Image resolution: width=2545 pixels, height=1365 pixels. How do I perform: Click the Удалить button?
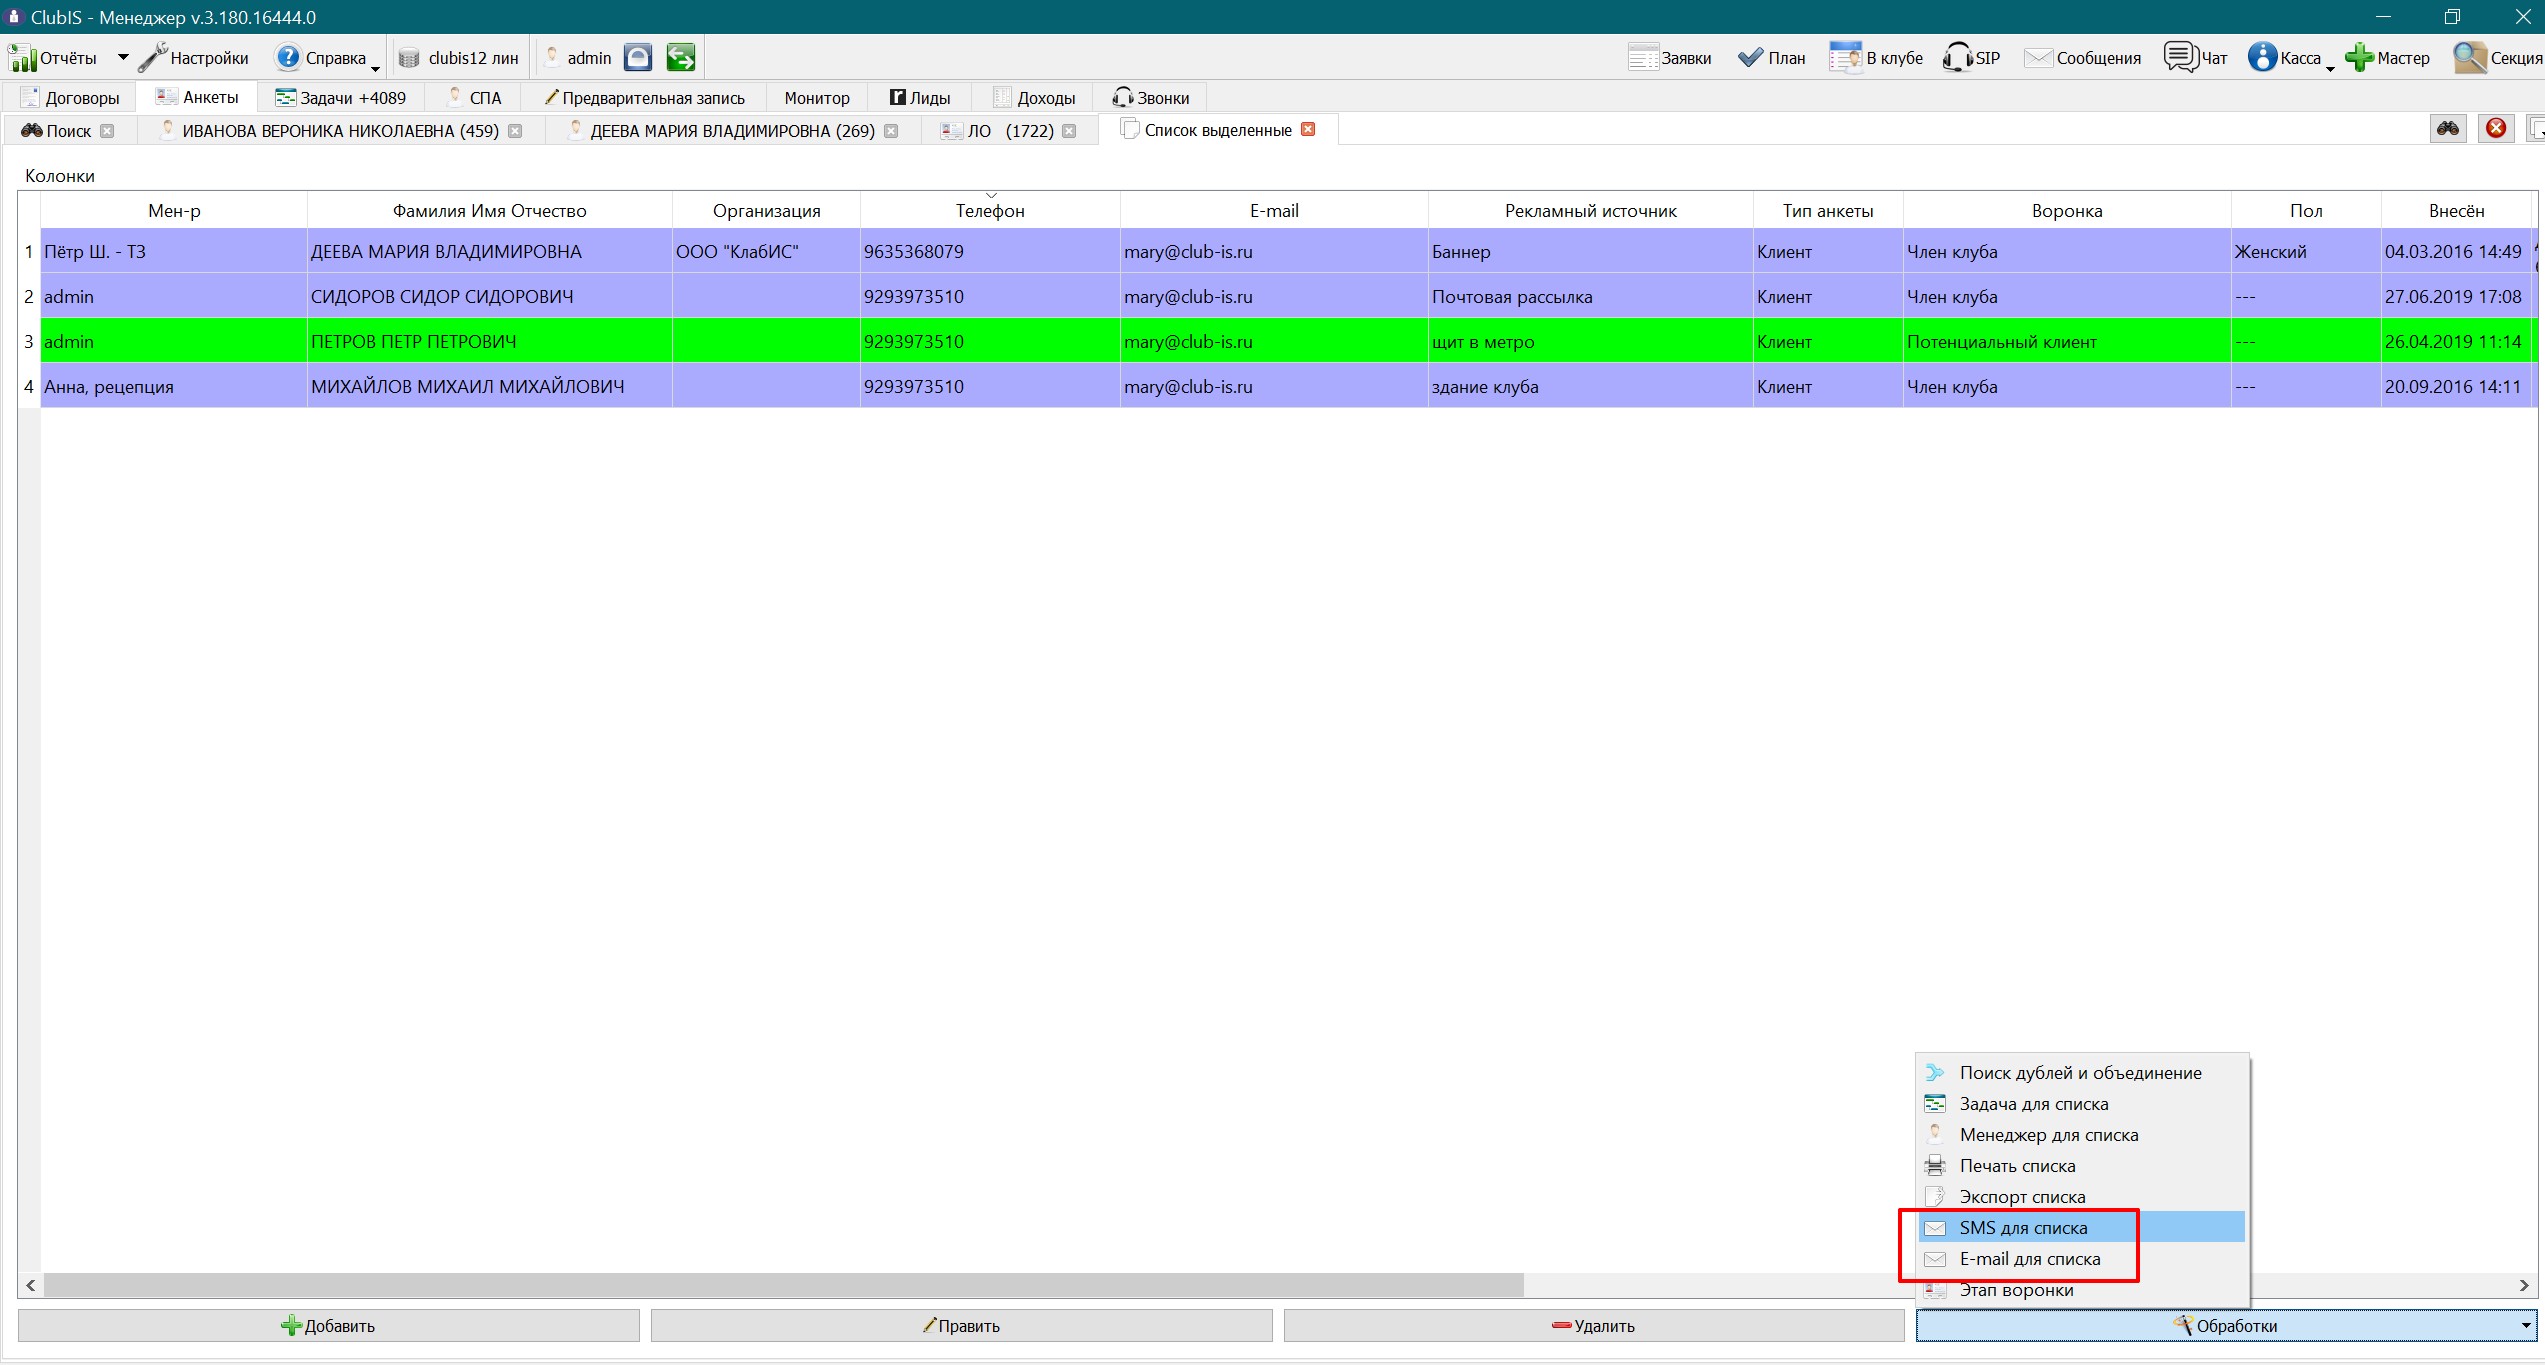point(1594,1326)
